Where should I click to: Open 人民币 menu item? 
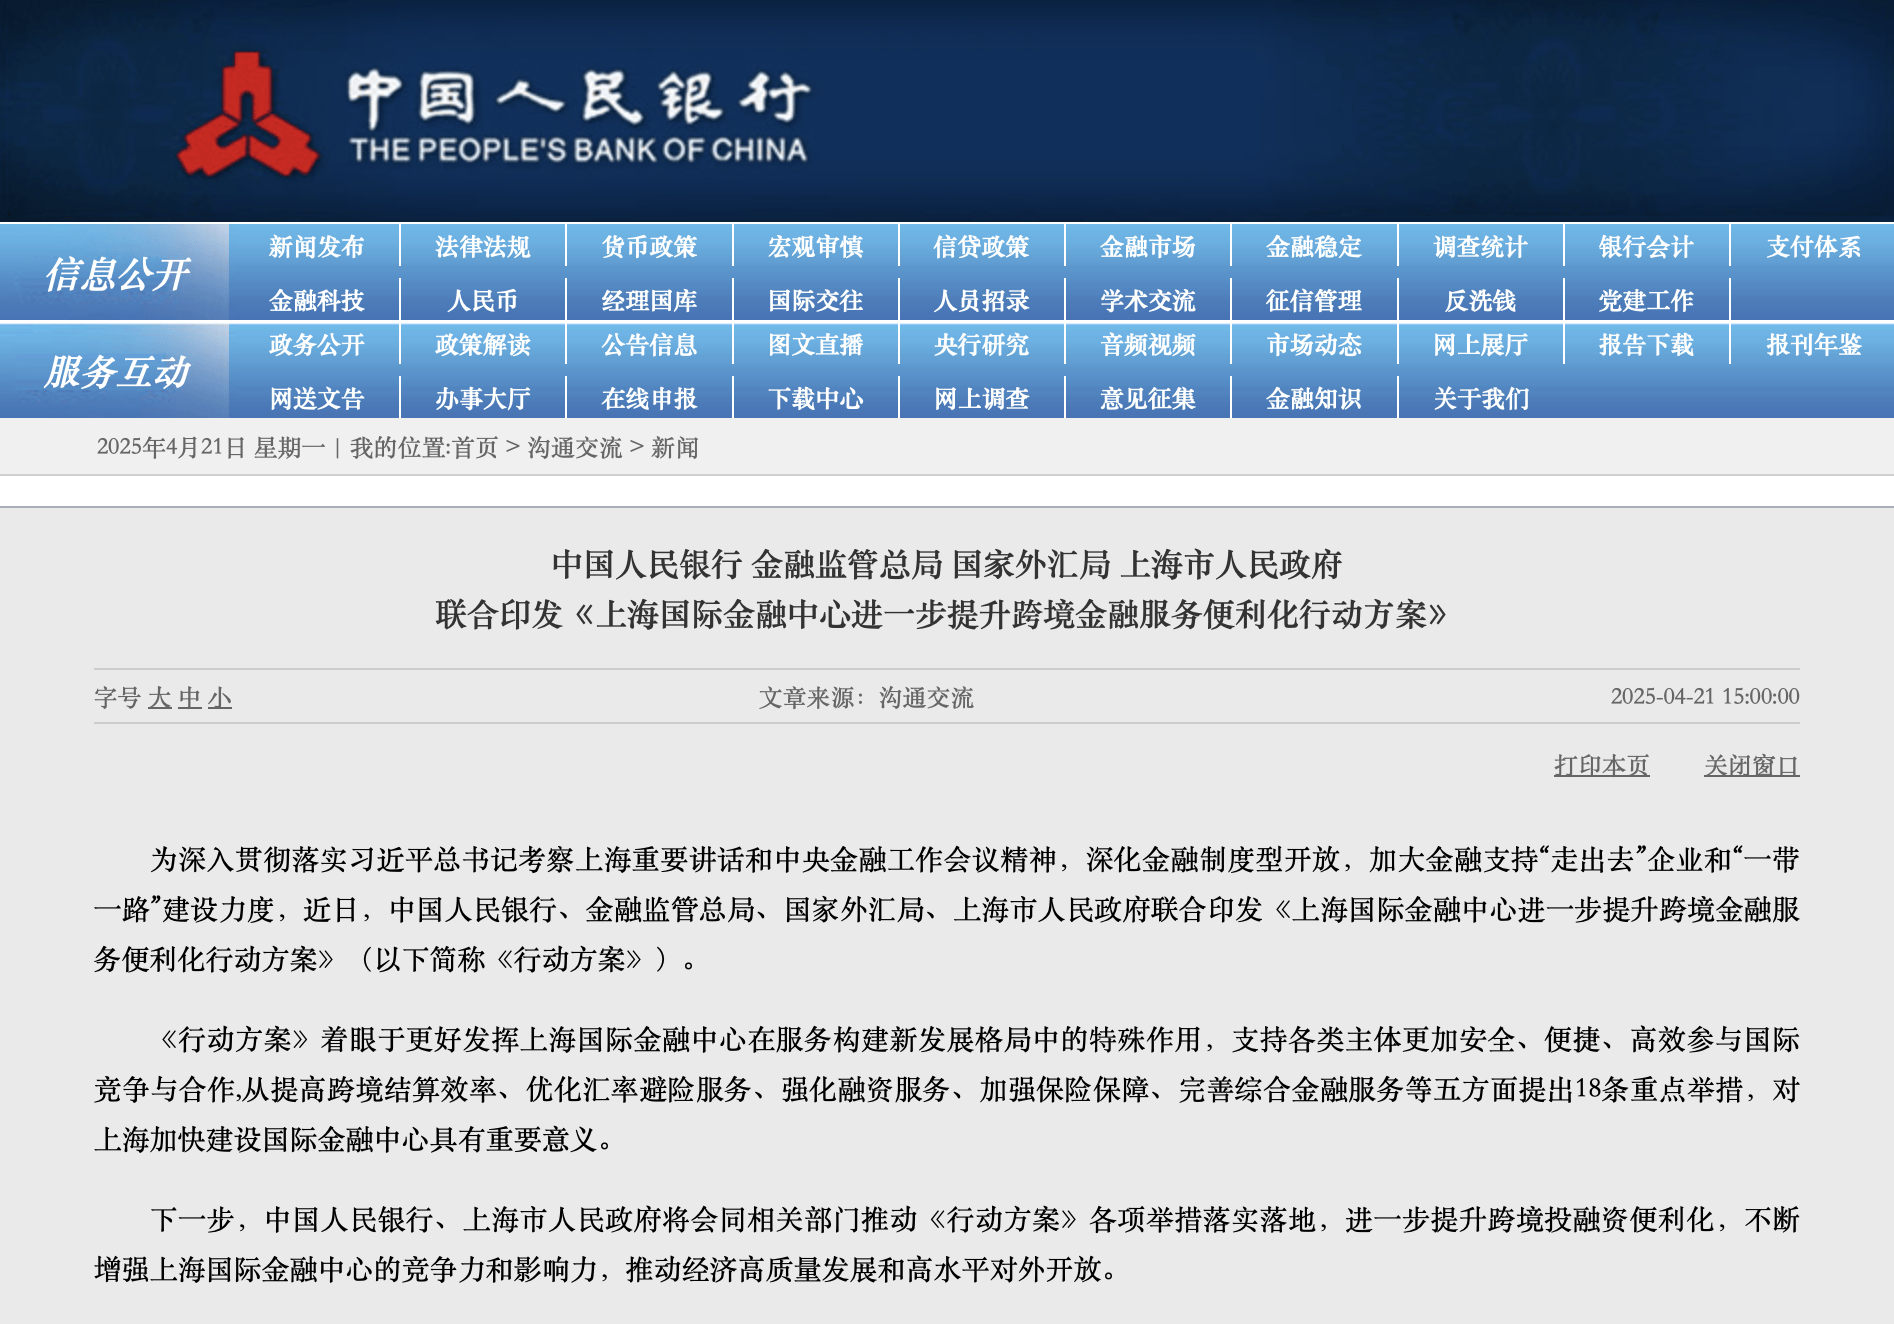(482, 300)
